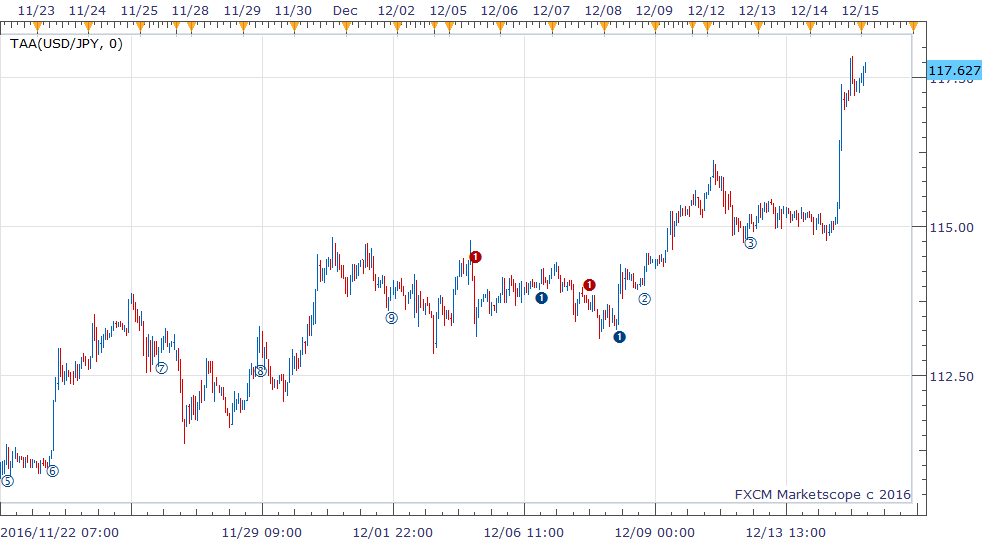Click the 12/01 22:00 time label
The image size is (992, 545).
[392, 533]
